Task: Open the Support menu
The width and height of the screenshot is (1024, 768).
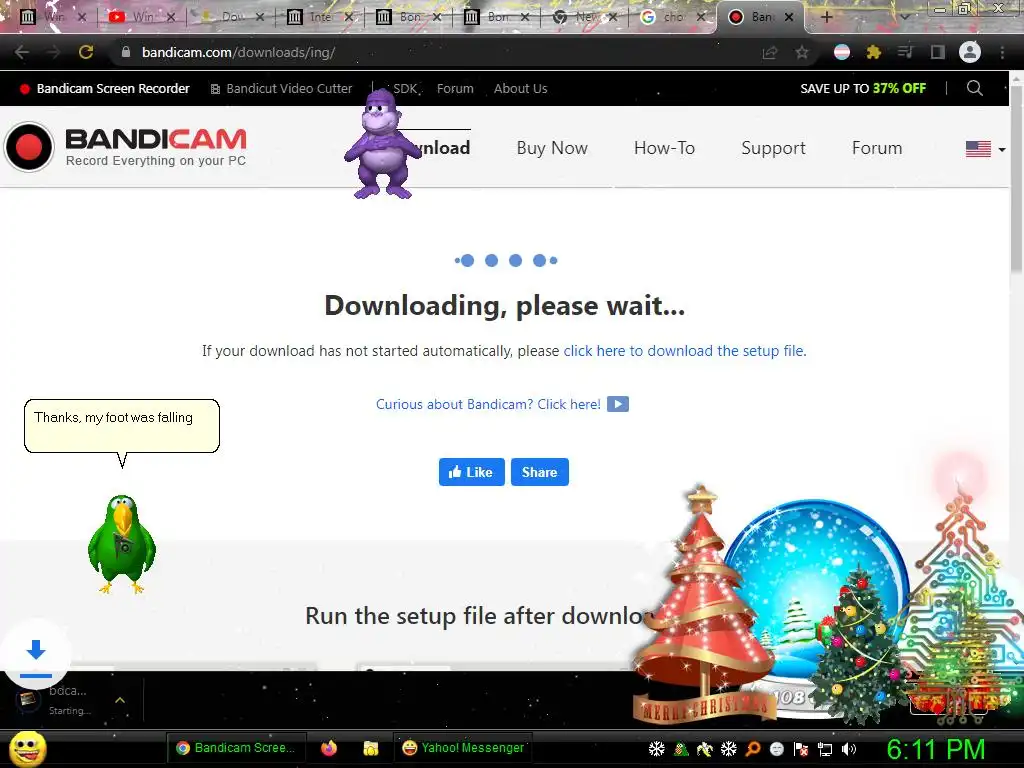Action: (773, 148)
